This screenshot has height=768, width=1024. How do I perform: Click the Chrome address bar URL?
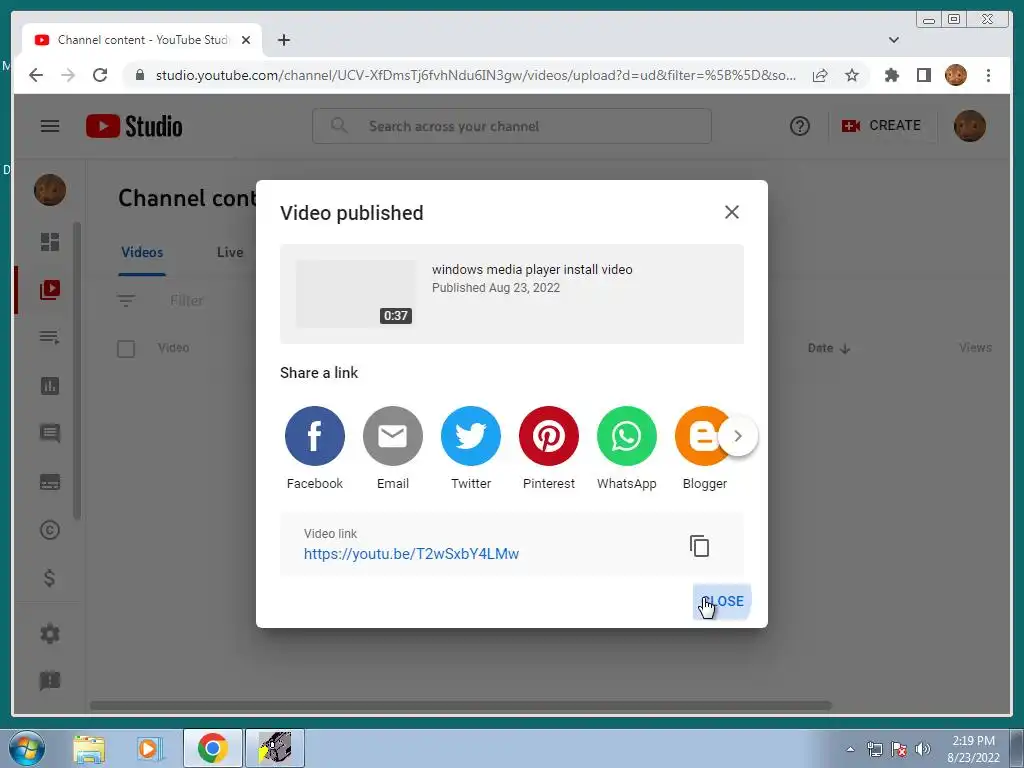475,75
